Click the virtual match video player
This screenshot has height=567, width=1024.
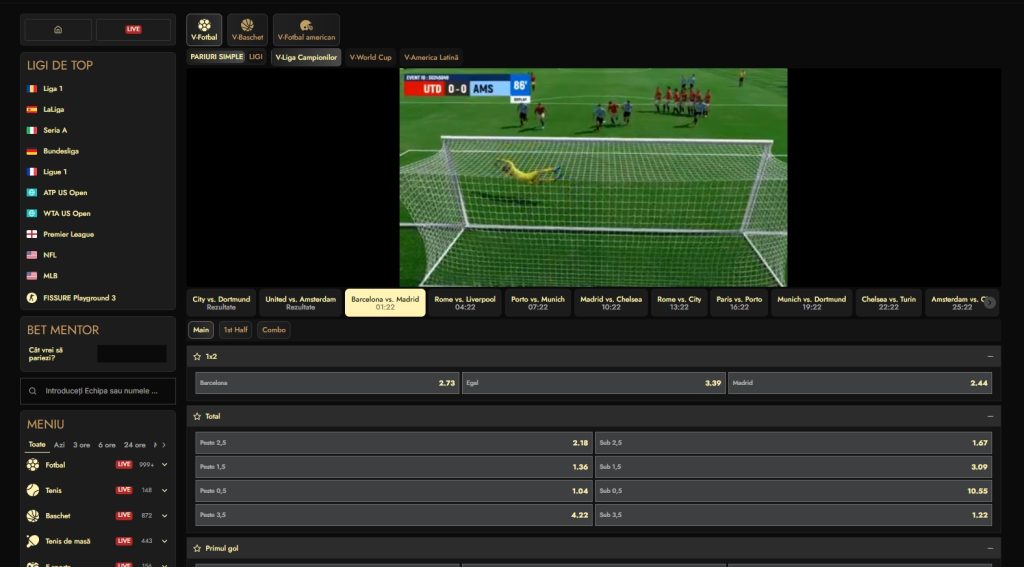(593, 178)
